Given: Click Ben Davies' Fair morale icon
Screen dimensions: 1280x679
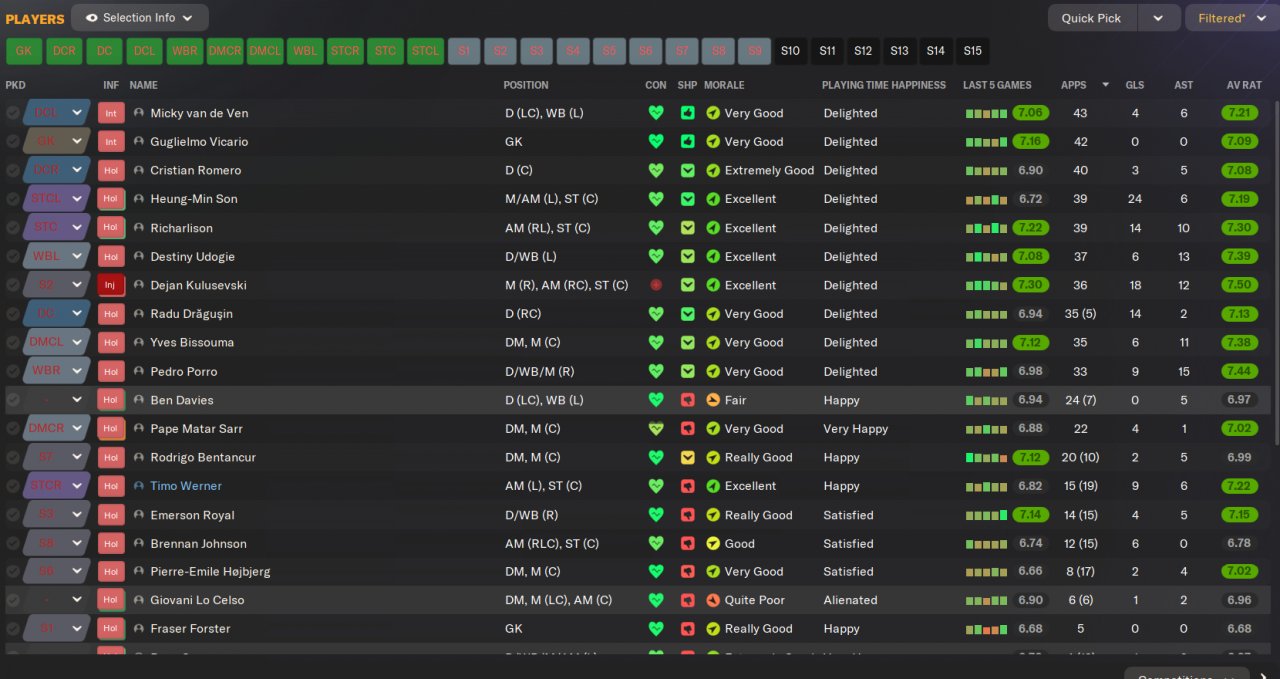Looking at the screenshot, I should pyautogui.click(x=712, y=400).
